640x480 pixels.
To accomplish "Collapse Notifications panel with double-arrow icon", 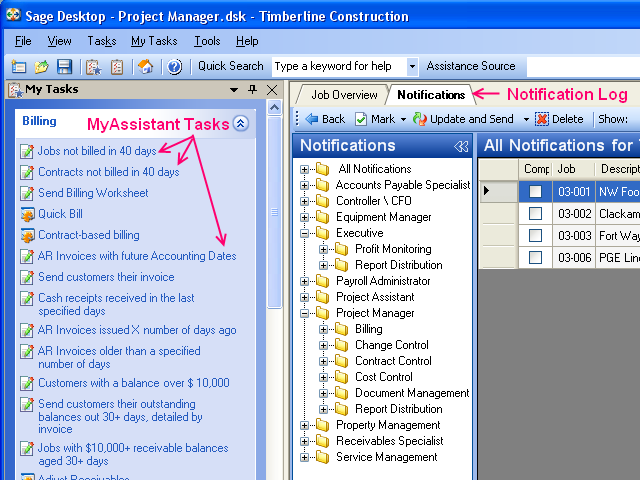I will tap(461, 146).
